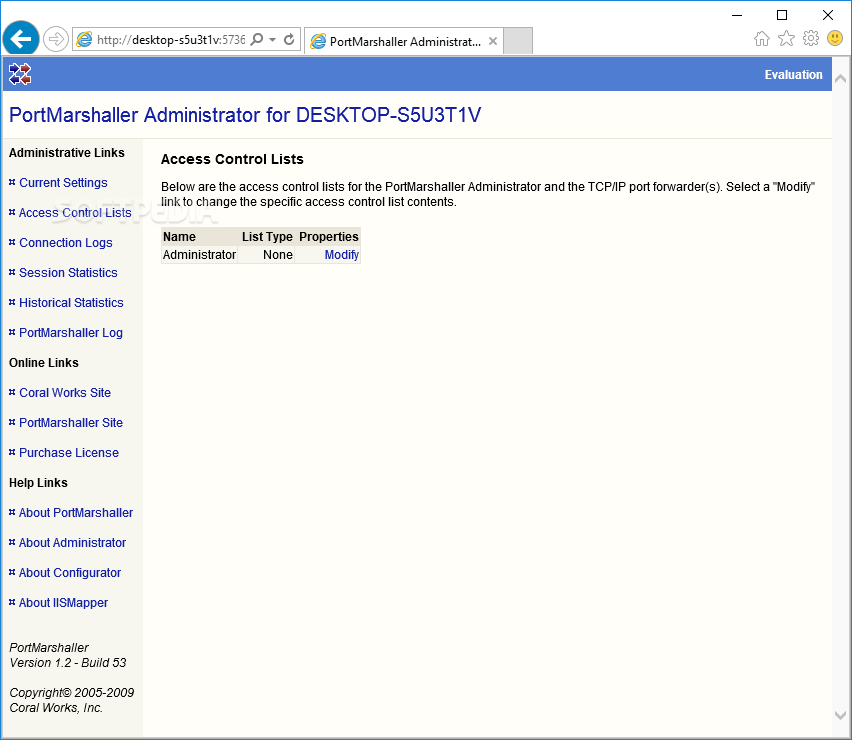The image size is (852, 740).
Task: Click Modify link for Administrator list
Action: point(341,254)
